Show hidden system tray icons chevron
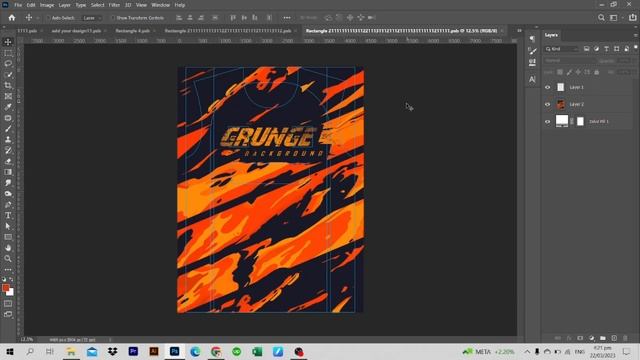The width and height of the screenshot is (640, 360). click(527, 351)
